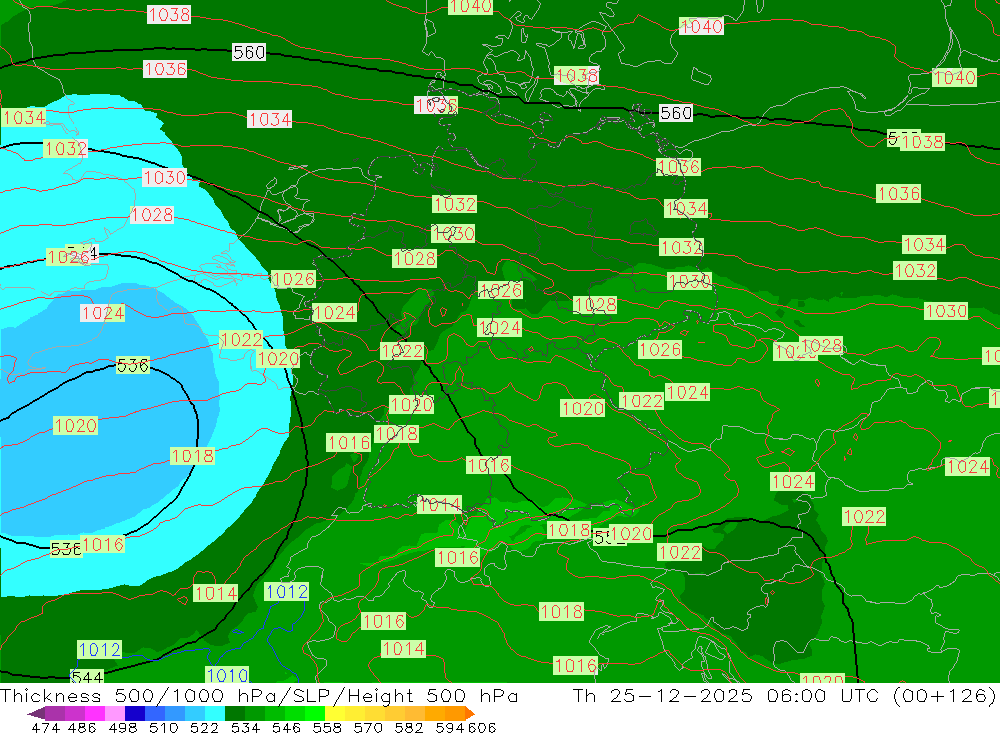Click the legend value '522'
Screen dimensions: 1000x733
[x=203, y=727]
